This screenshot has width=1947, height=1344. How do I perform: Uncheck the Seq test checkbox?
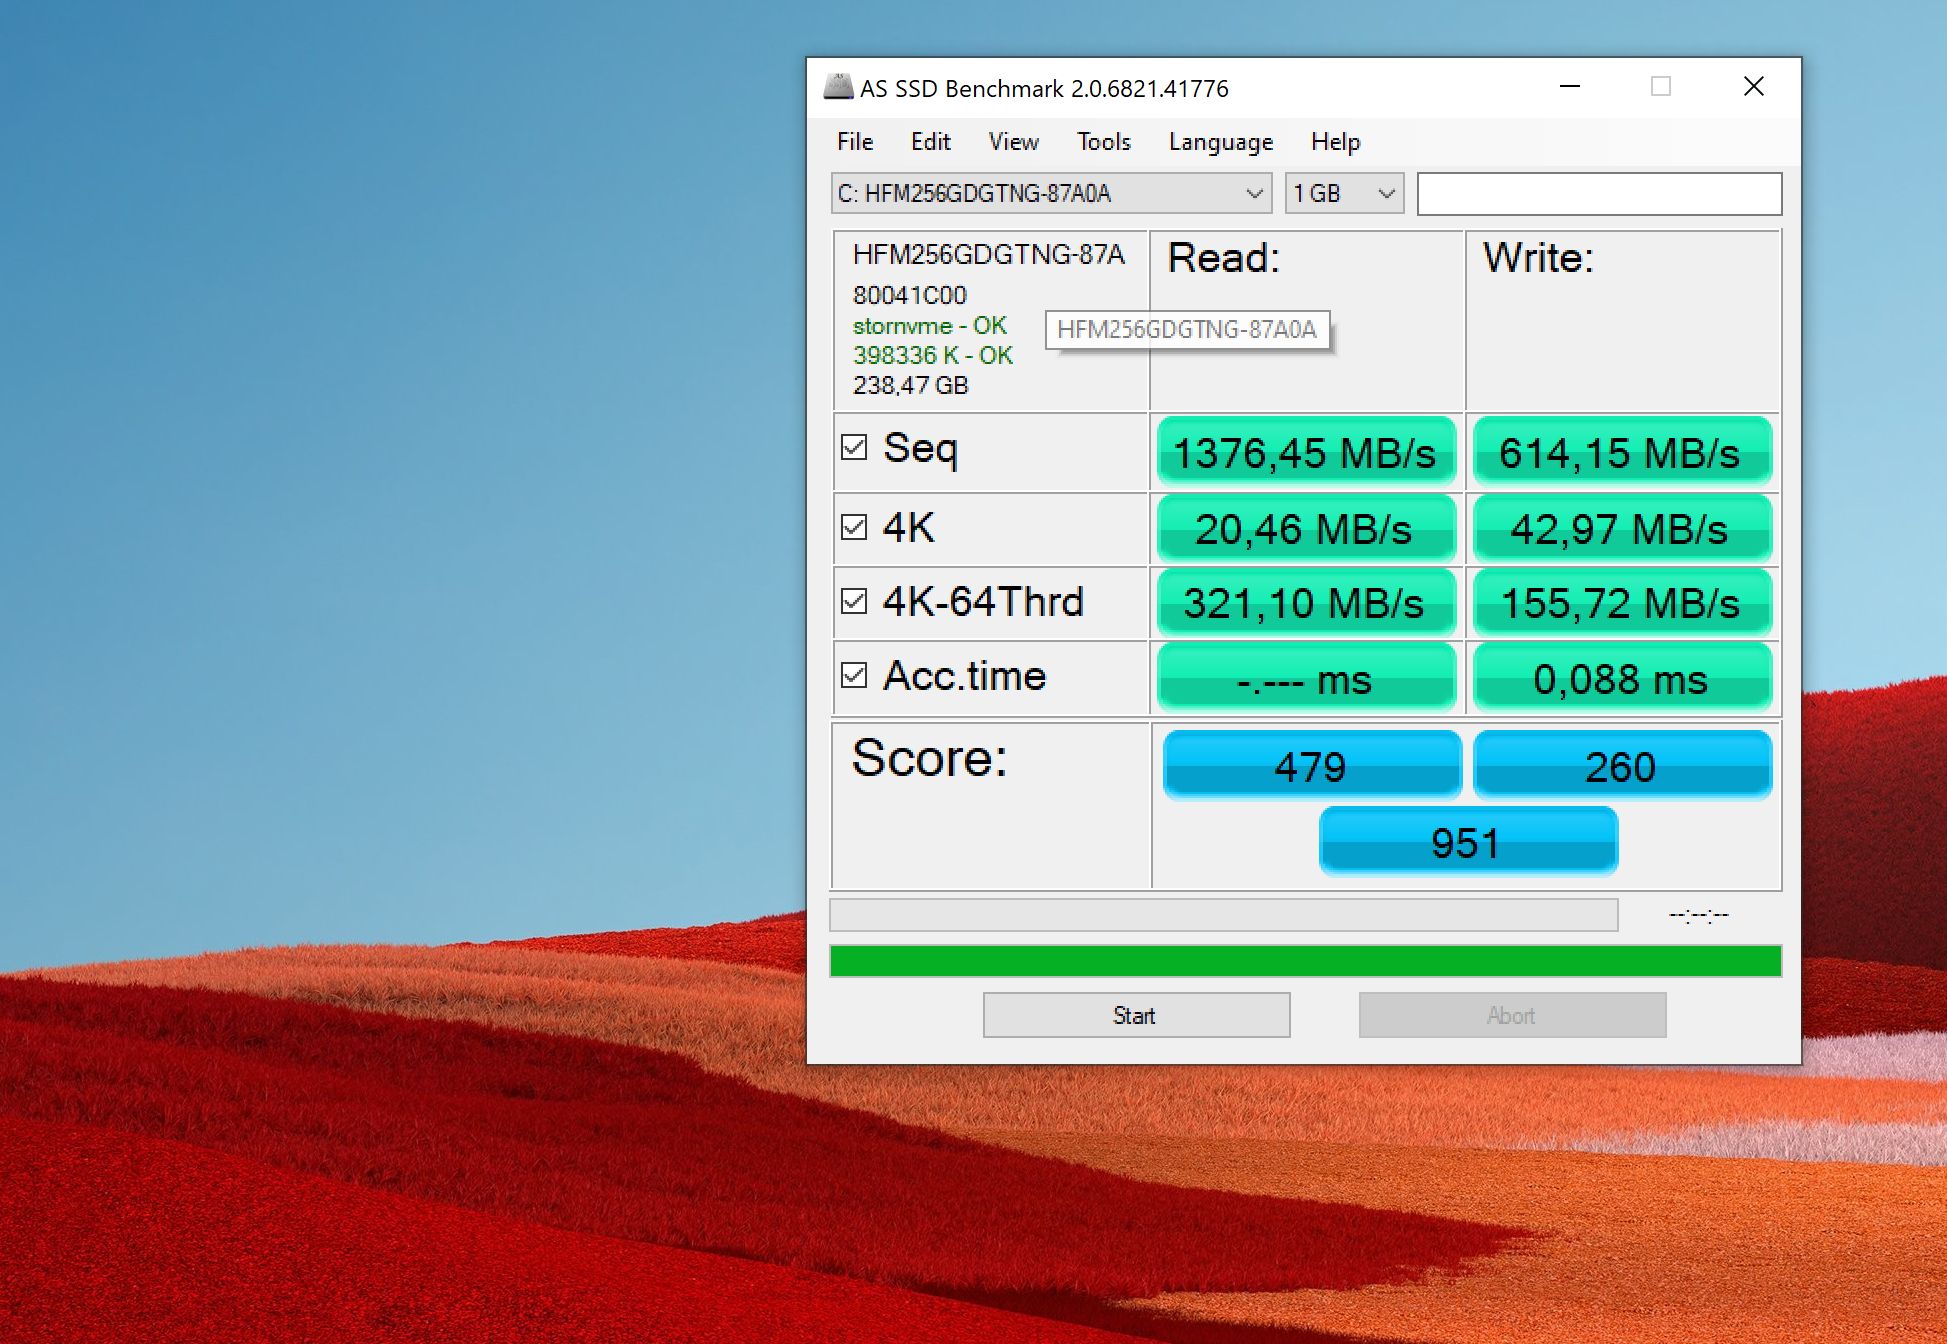pos(854,447)
